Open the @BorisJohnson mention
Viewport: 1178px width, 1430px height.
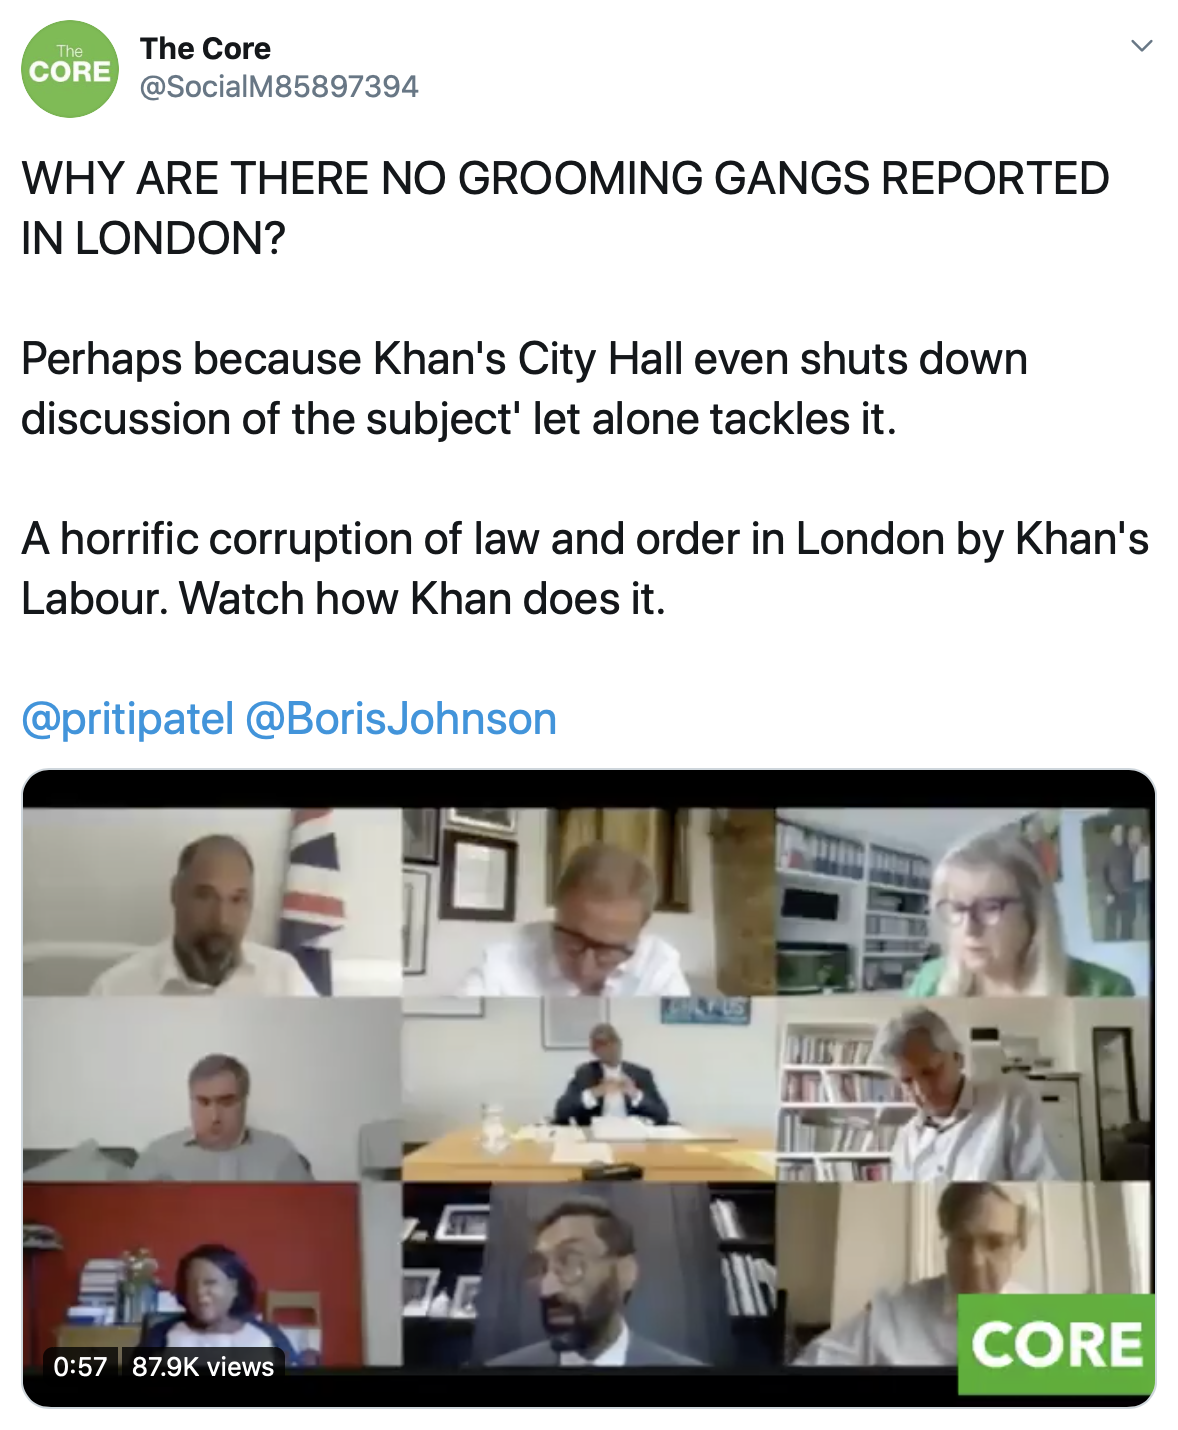pyautogui.click(x=400, y=719)
